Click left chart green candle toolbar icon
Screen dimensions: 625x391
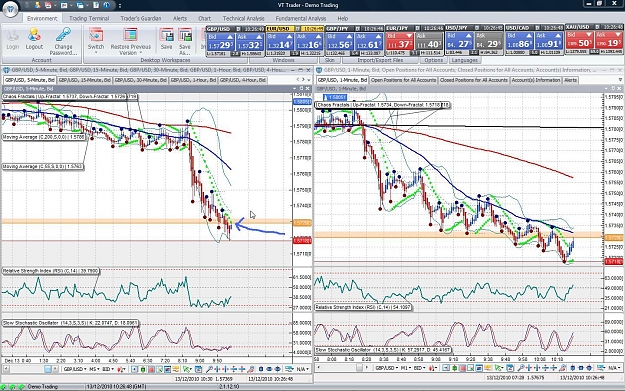[143, 369]
